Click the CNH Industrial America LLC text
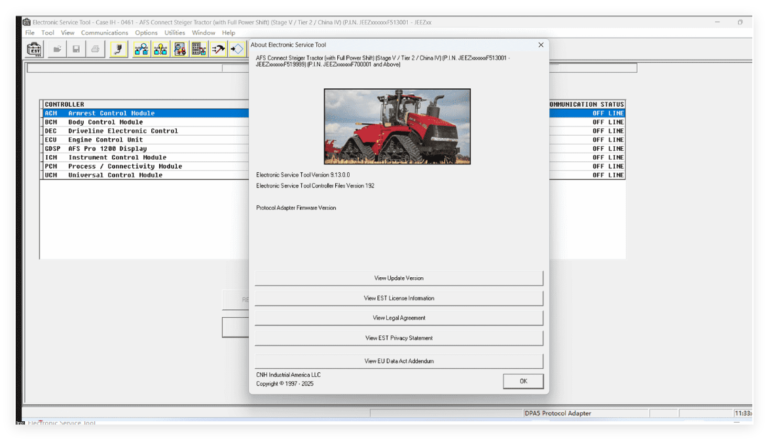 (x=288, y=375)
